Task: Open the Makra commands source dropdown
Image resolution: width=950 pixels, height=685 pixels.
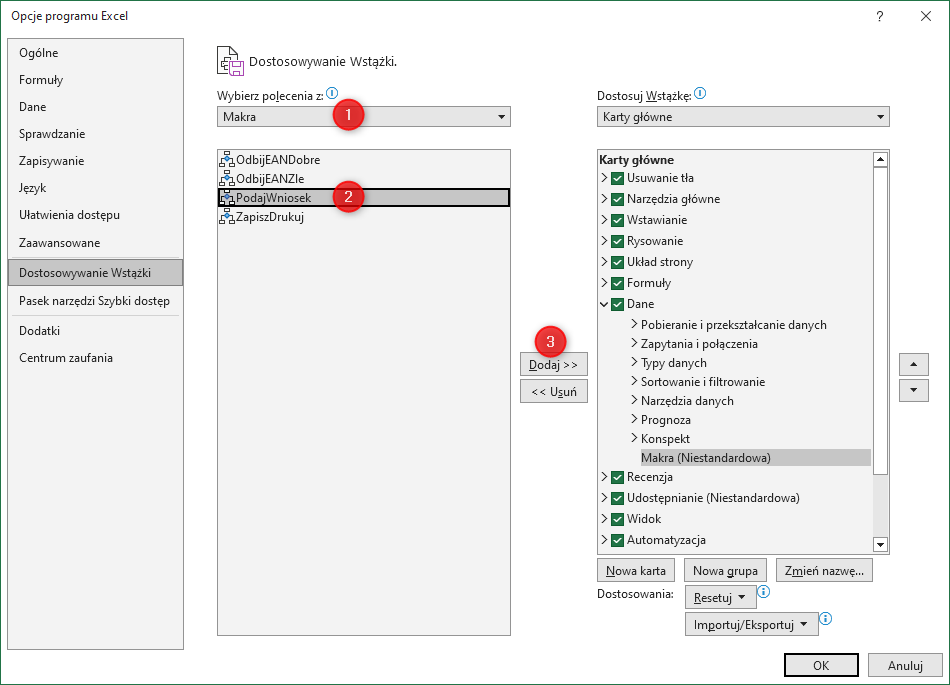Action: pos(363,117)
